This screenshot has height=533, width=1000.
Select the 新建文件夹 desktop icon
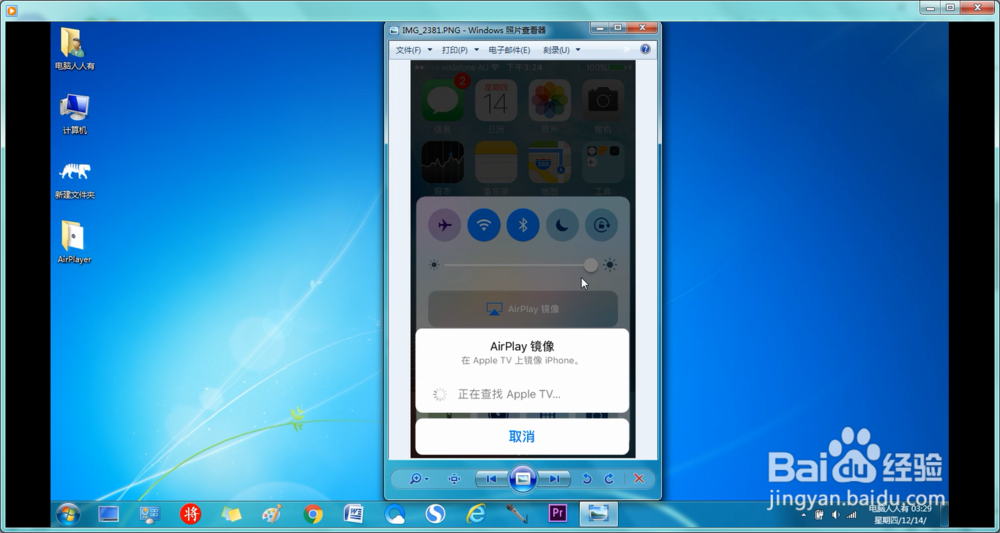(74, 180)
